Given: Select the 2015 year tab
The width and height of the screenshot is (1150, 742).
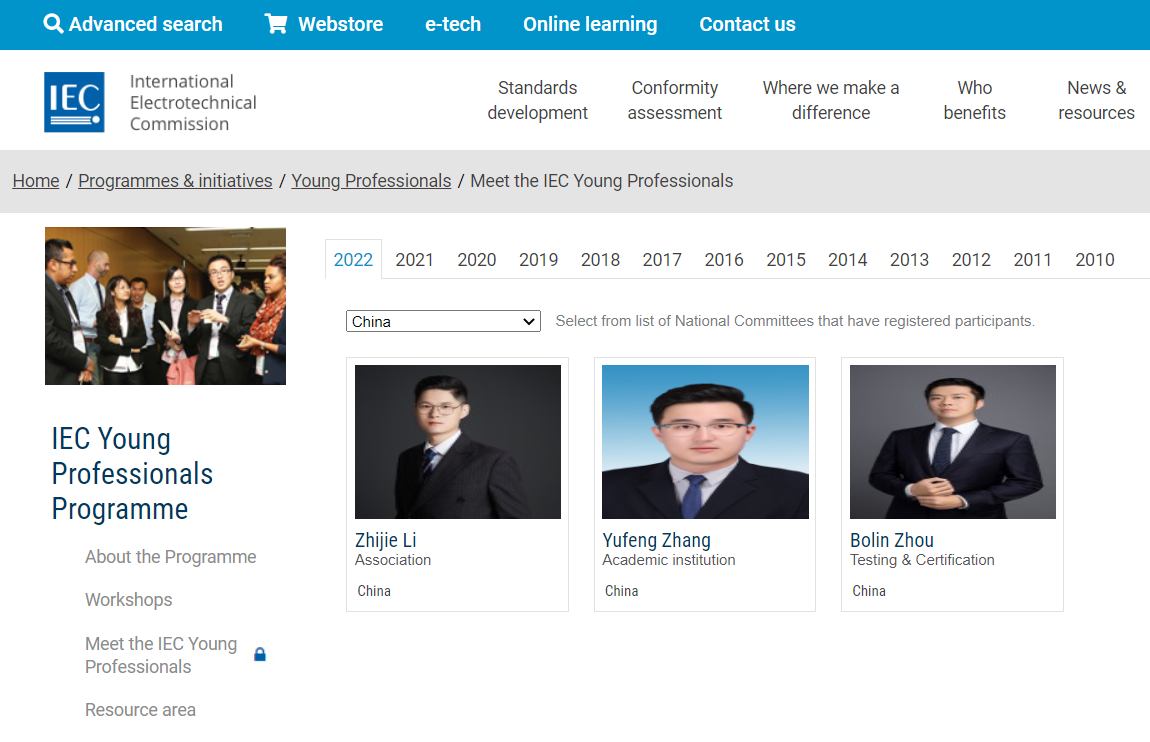Looking at the screenshot, I should (x=785, y=260).
